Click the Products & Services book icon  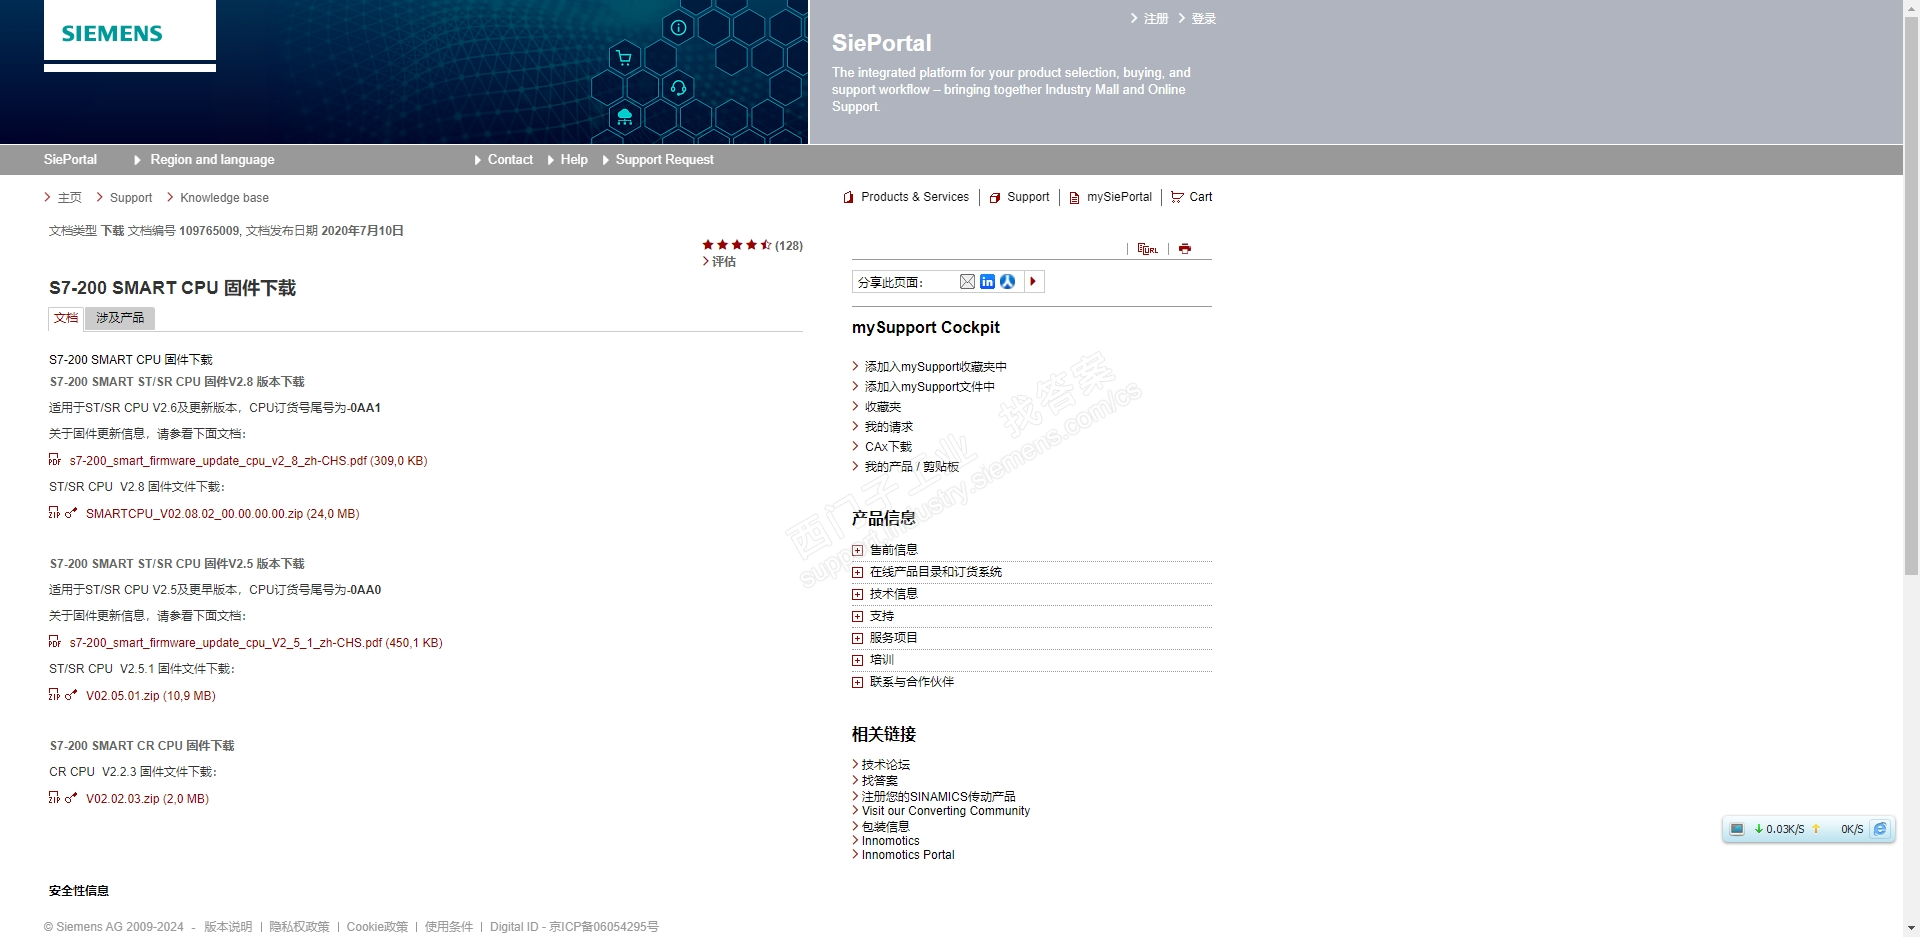click(x=848, y=197)
